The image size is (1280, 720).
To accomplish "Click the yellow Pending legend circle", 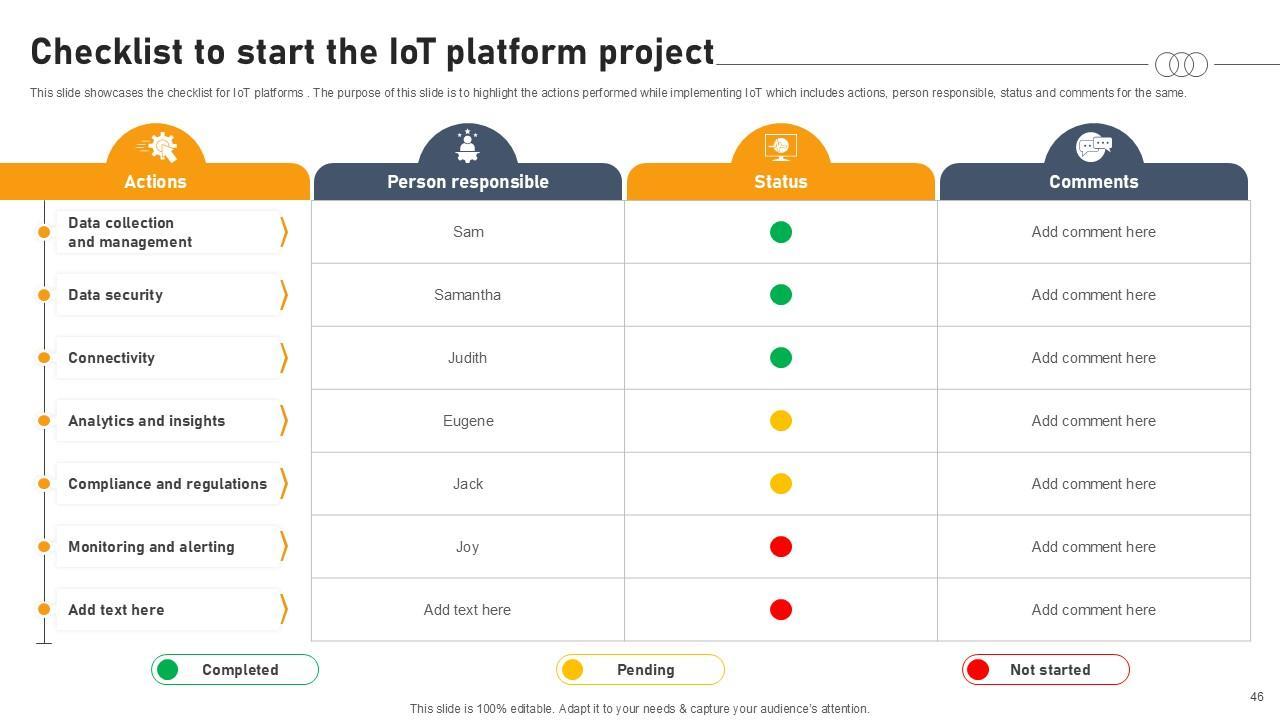I will 572,670.
